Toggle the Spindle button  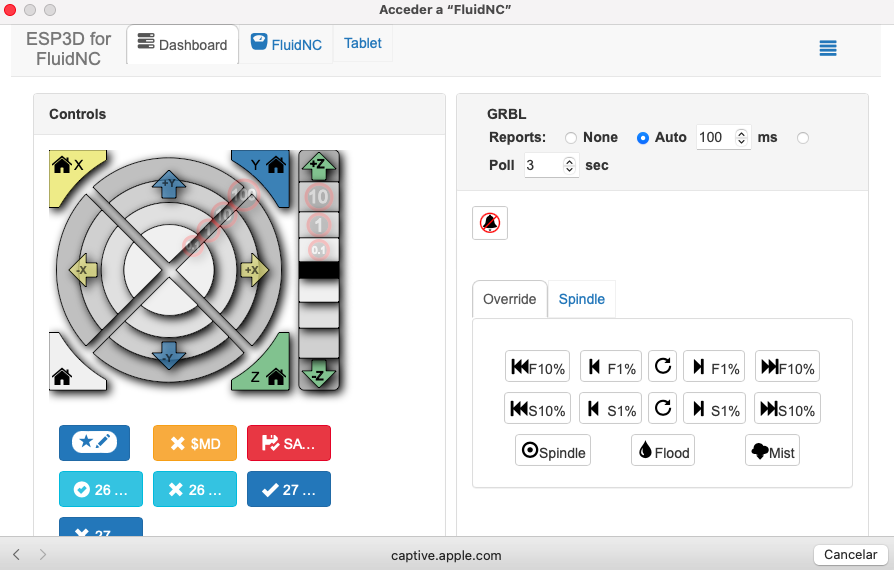pos(553,450)
